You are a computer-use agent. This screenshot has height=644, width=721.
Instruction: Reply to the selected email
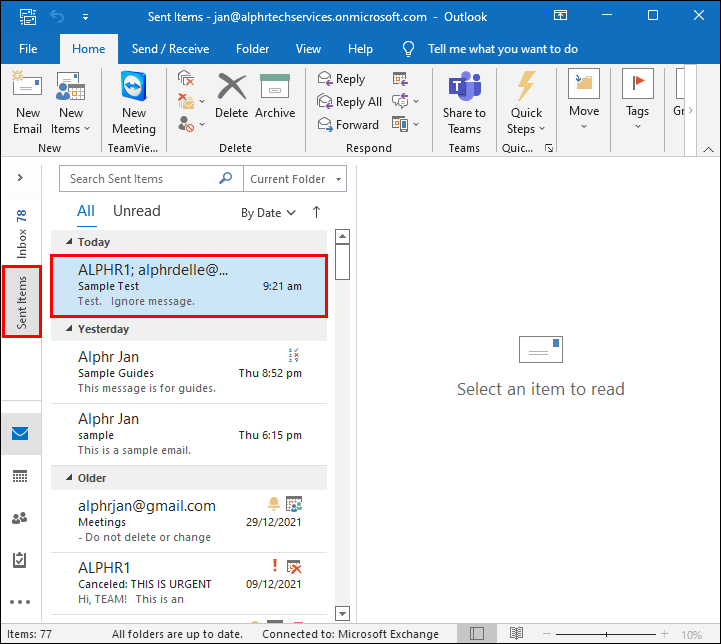(341, 79)
